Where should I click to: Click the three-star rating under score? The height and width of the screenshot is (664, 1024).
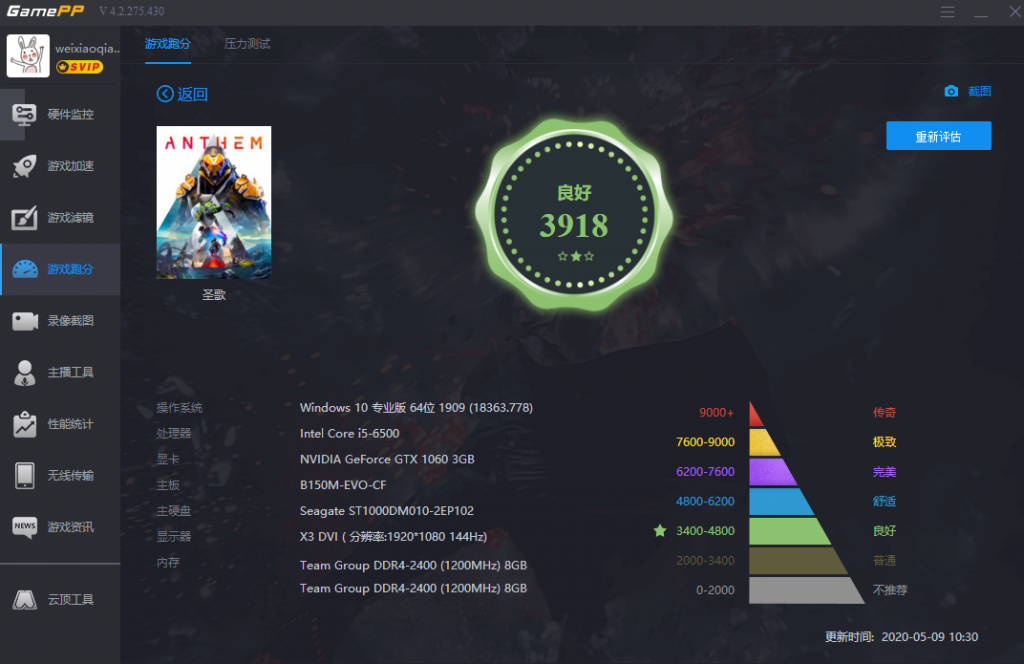click(575, 256)
